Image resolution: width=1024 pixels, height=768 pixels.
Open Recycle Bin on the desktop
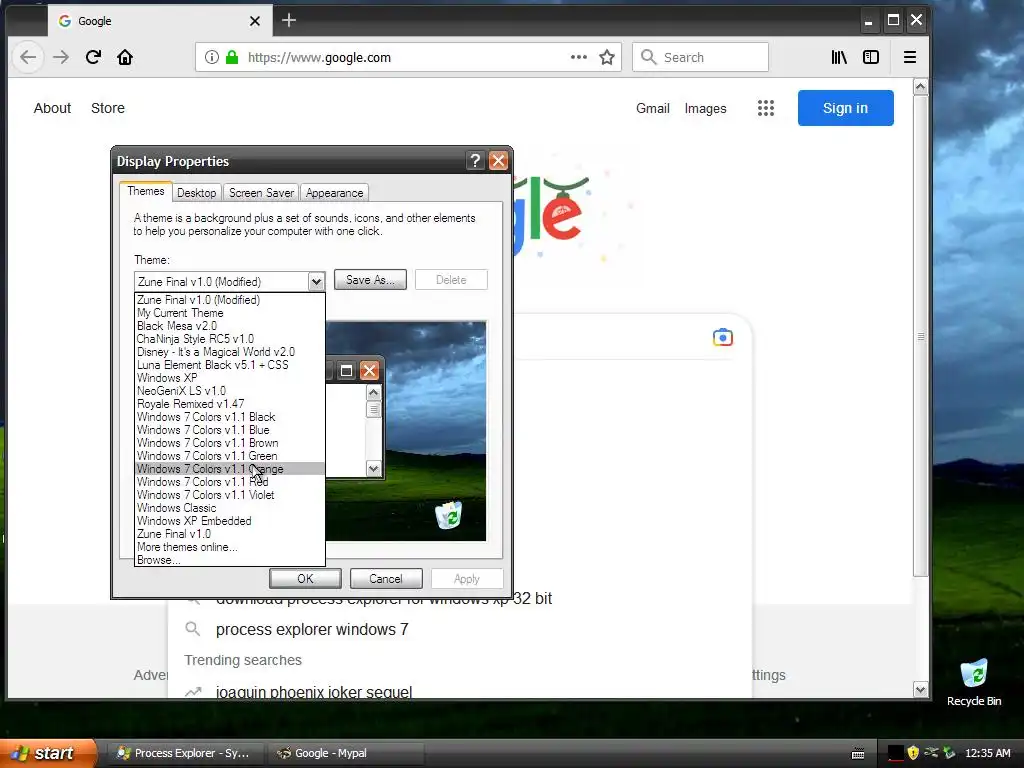(974, 682)
